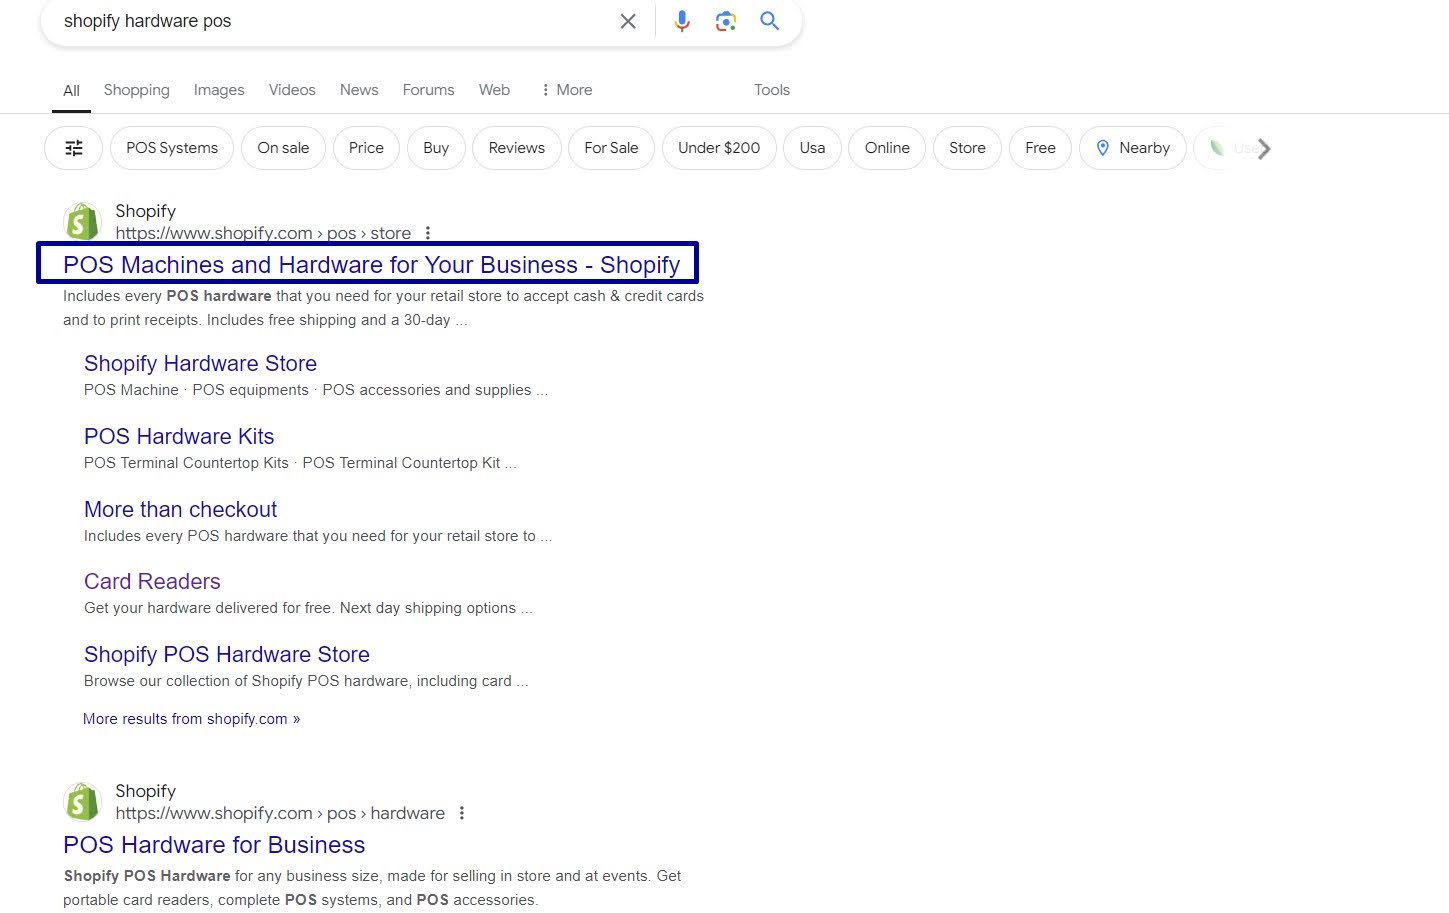Open the More than checkout sitelink
Viewport: 1449px width, 913px height.
(x=180, y=510)
